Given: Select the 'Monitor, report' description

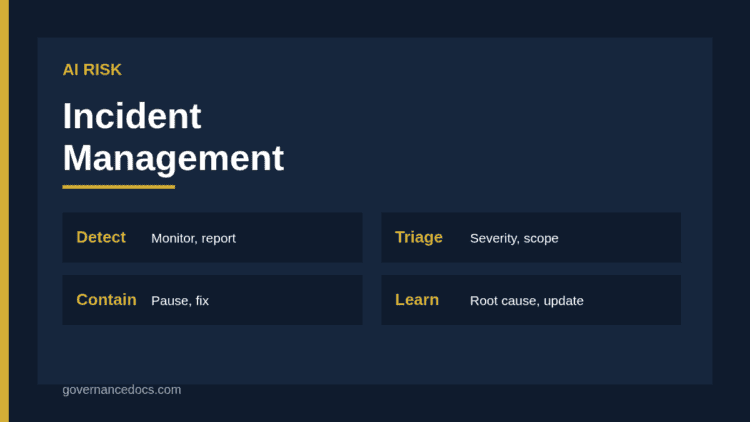Looking at the screenshot, I should point(193,238).
